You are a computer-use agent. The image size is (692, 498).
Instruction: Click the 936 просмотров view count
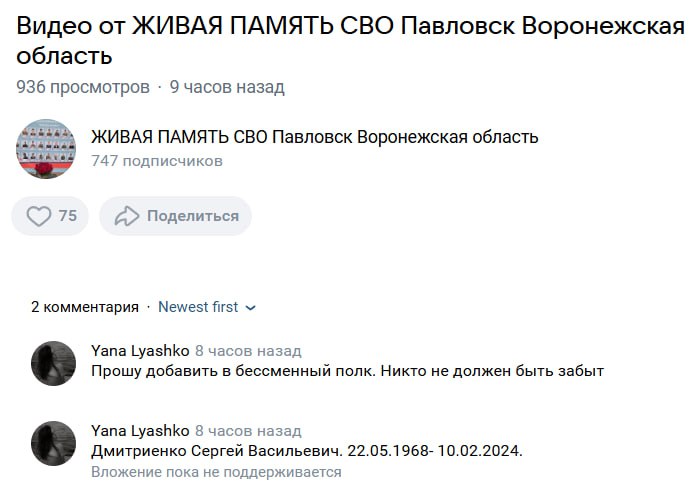[82, 87]
